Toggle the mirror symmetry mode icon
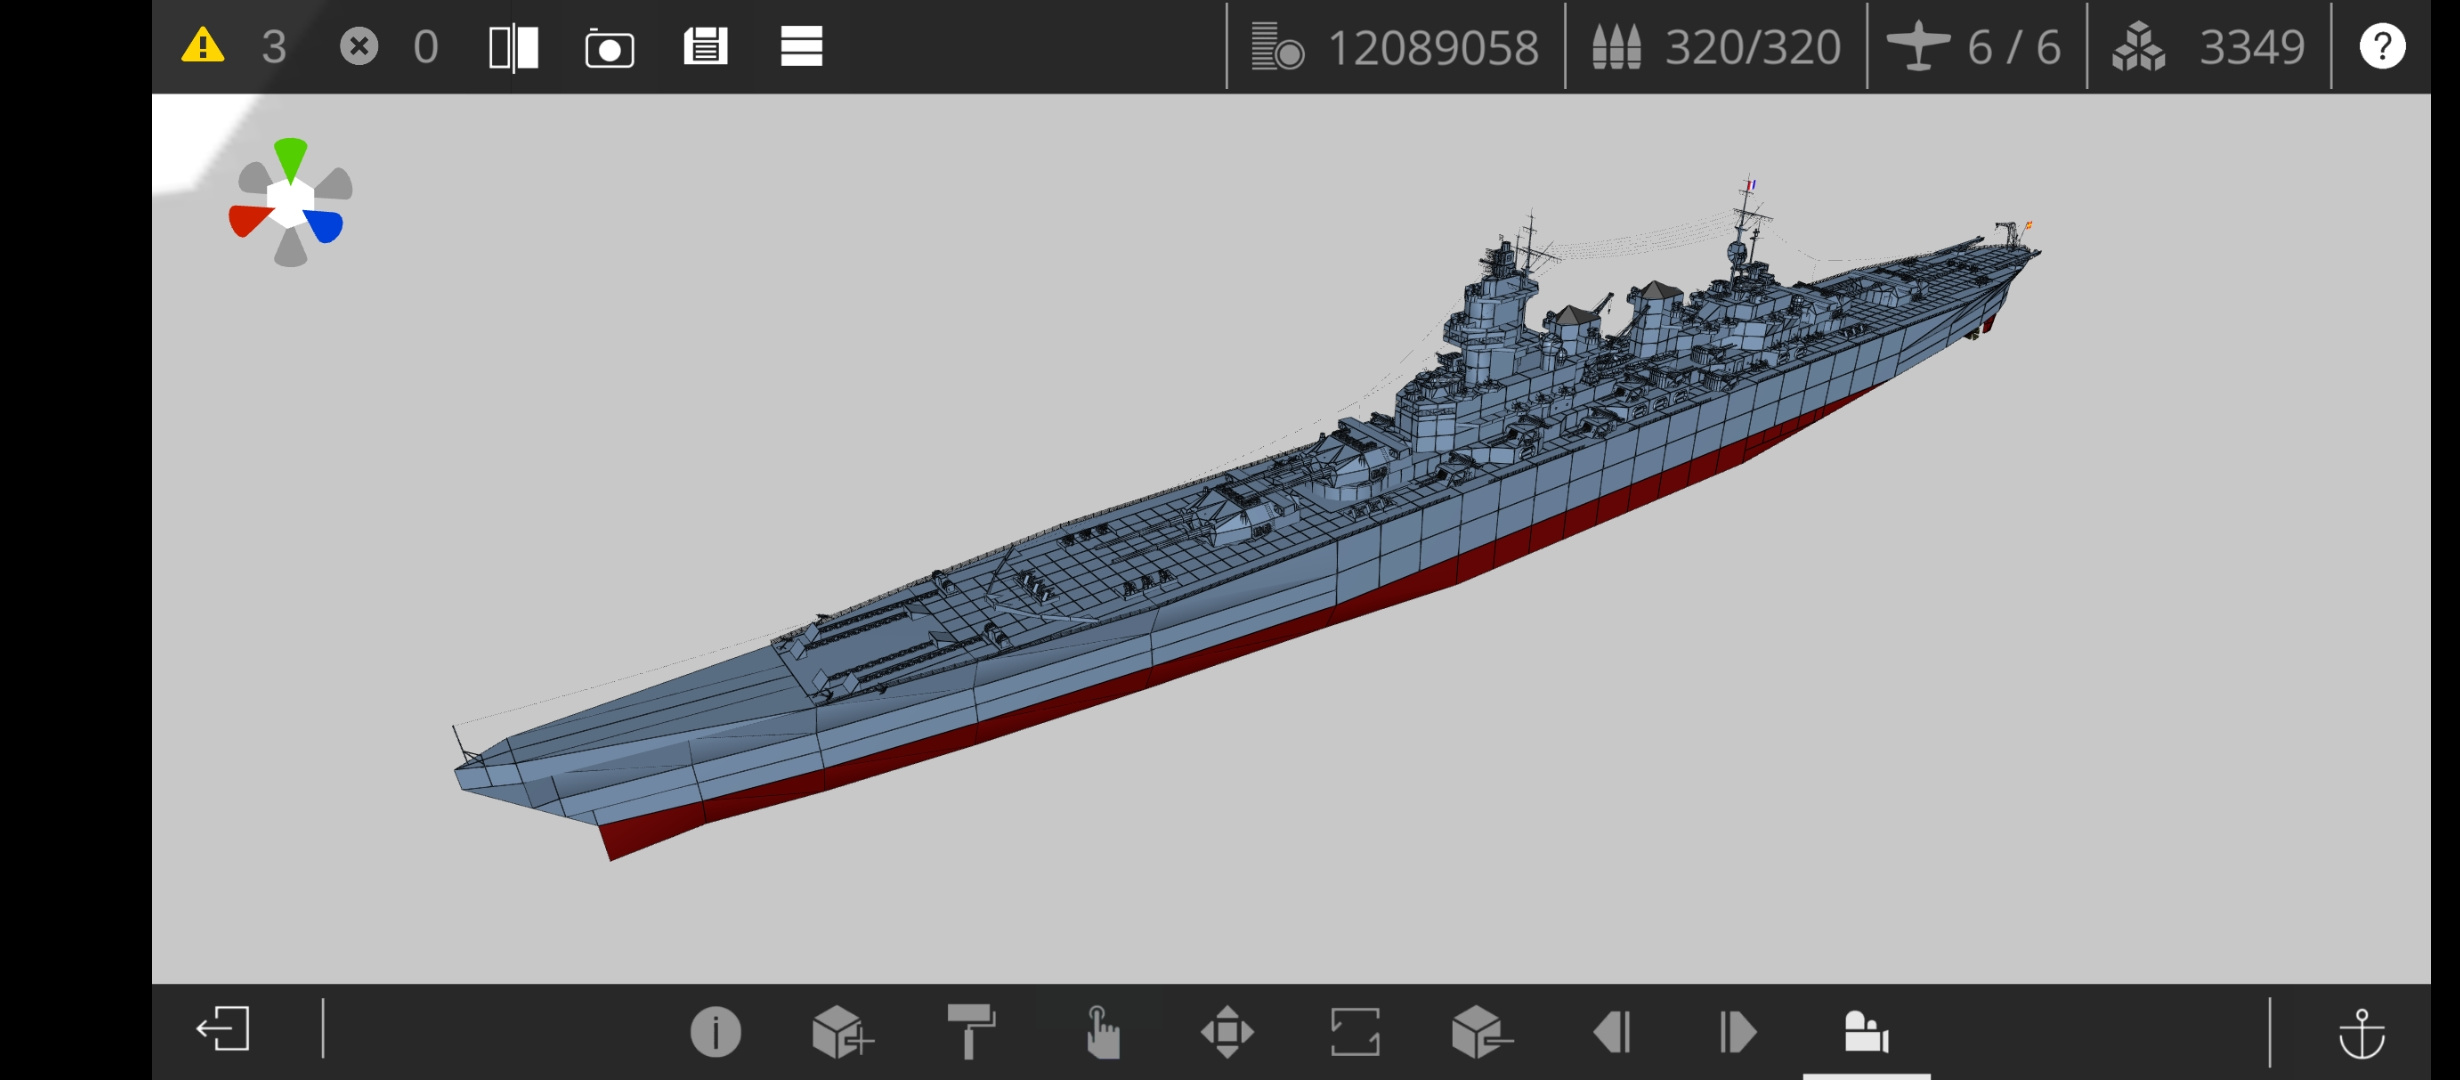The height and width of the screenshot is (1080, 2460). (x=514, y=47)
